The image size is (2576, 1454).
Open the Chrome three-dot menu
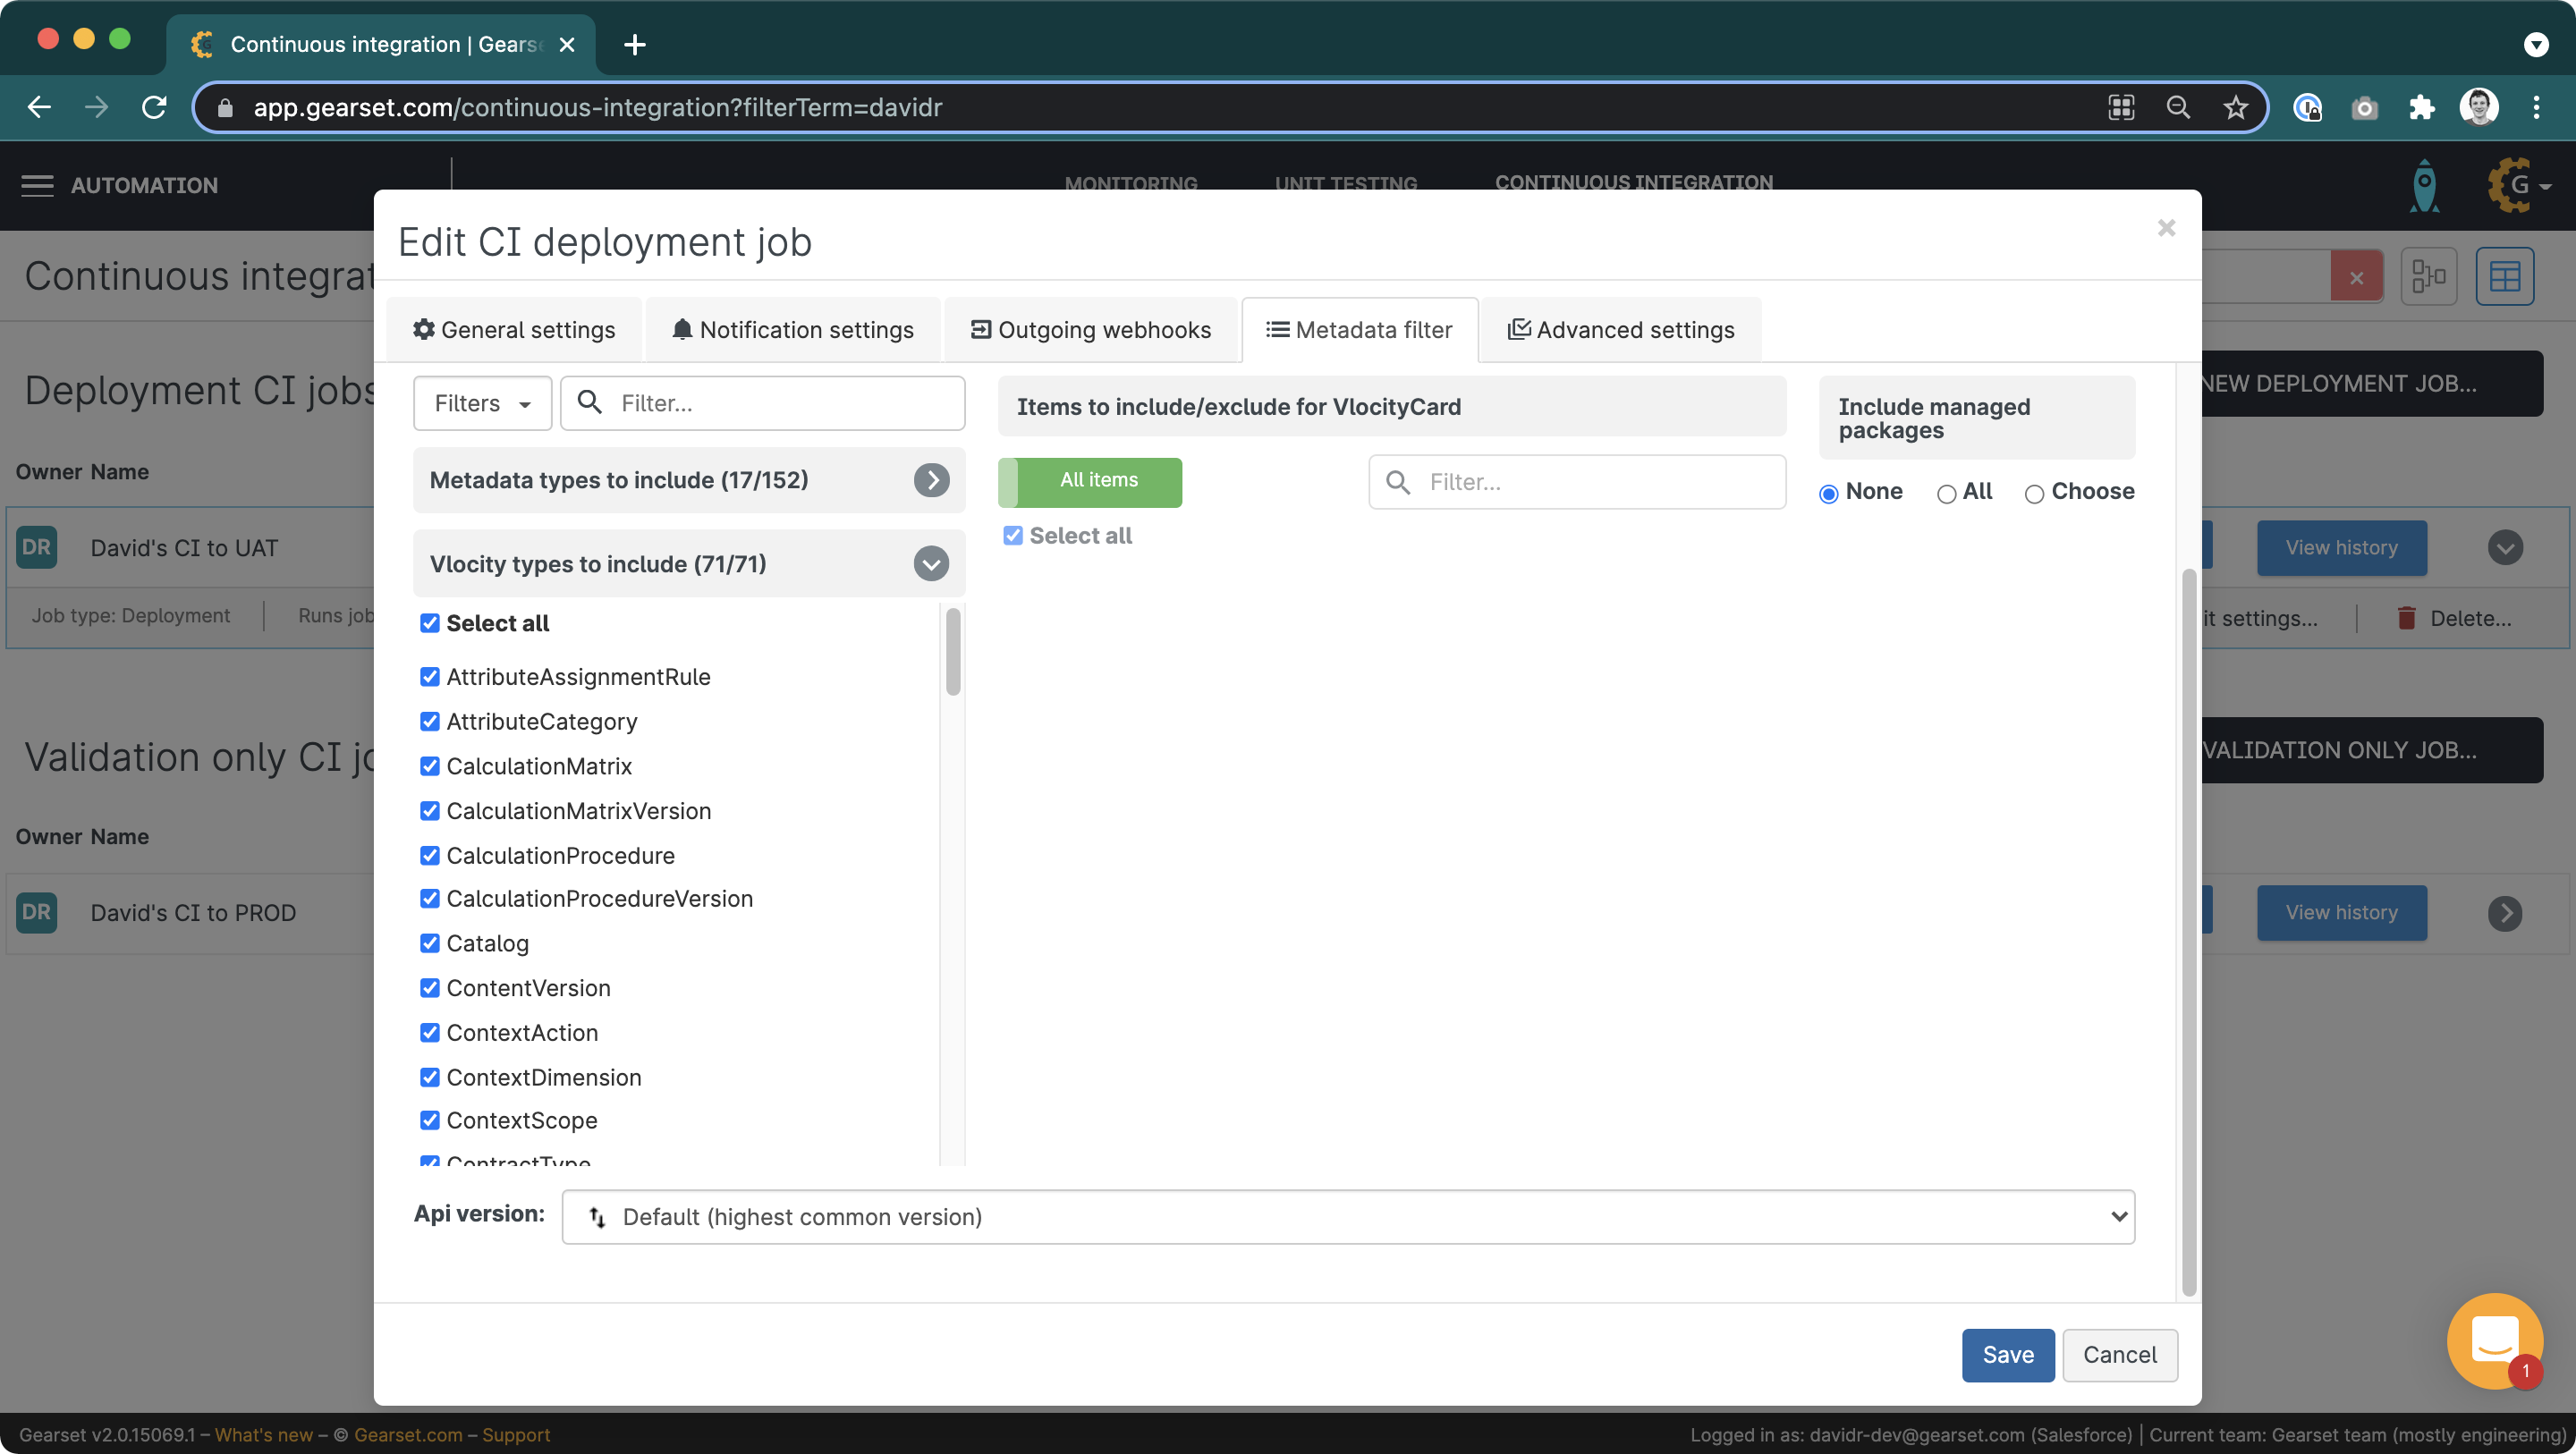point(2536,107)
